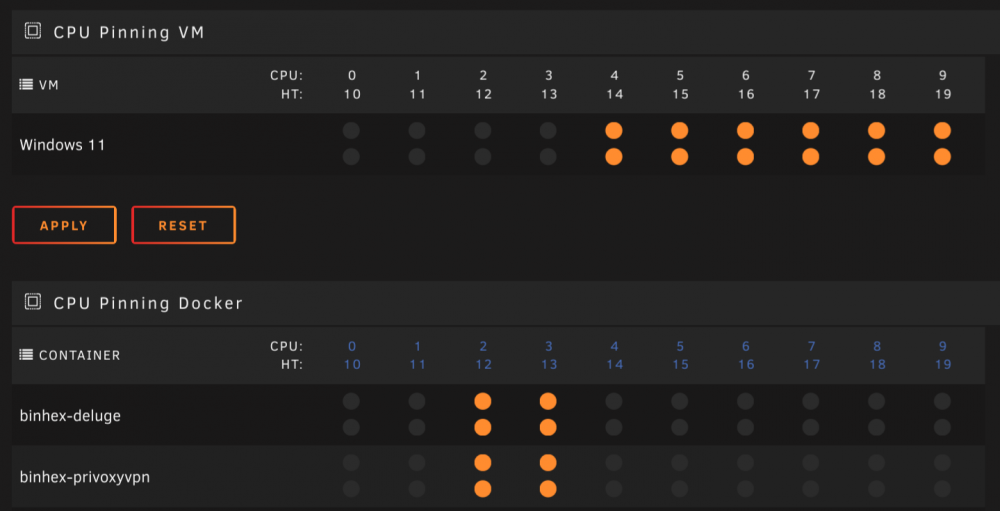Image resolution: width=1000 pixels, height=511 pixels.
Task: Unpin HT 14 from Windows 11
Action: [x=614, y=156]
